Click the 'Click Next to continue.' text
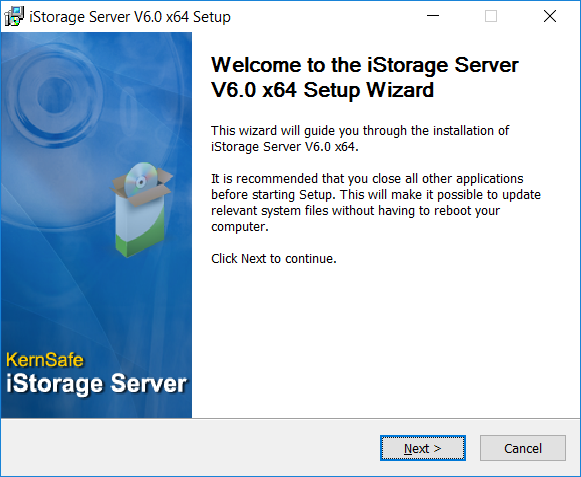The height and width of the screenshot is (477, 581). (x=274, y=258)
